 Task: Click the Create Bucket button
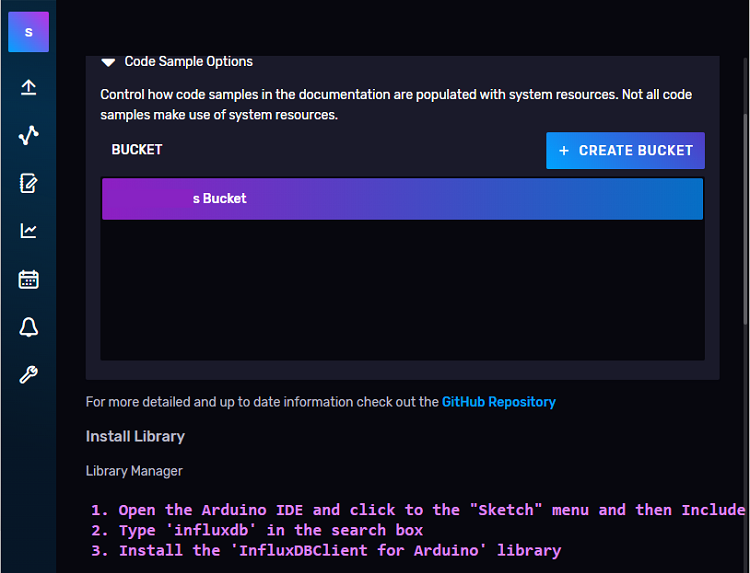point(625,151)
